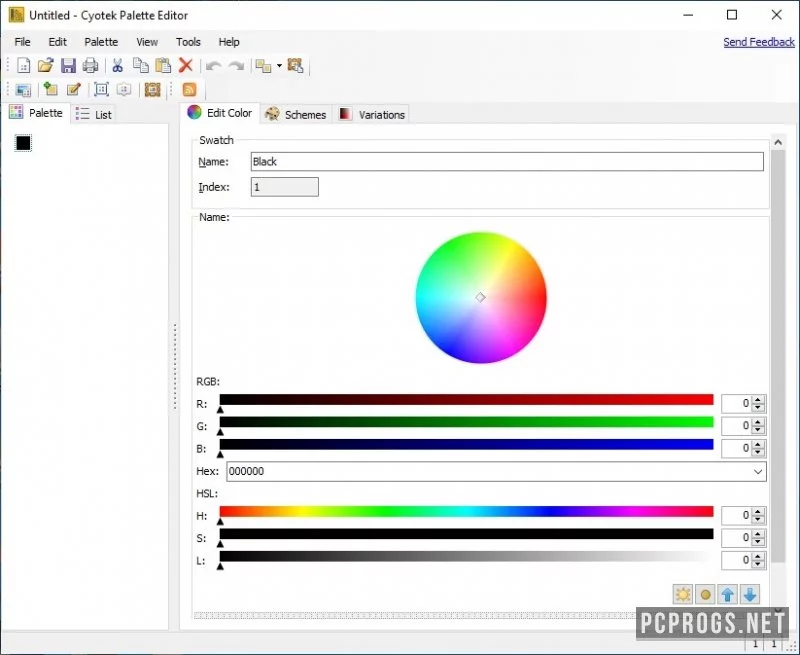Undo the last action
The image size is (800, 655).
[x=213, y=66]
